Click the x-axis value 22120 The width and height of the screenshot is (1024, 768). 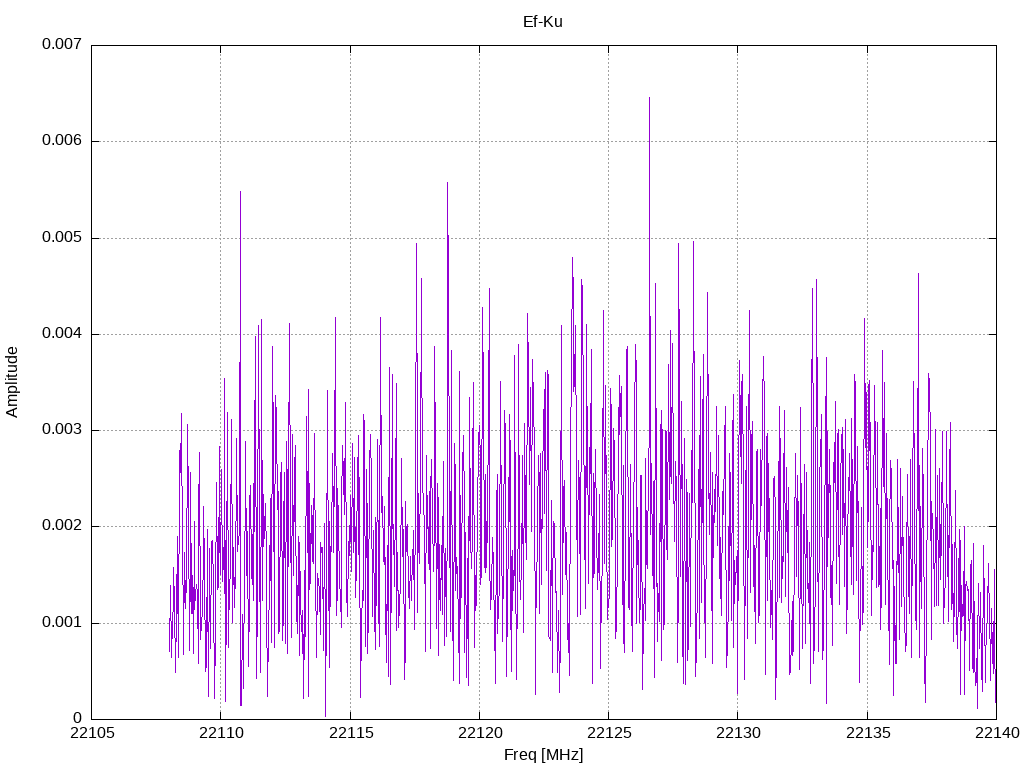tap(480, 733)
